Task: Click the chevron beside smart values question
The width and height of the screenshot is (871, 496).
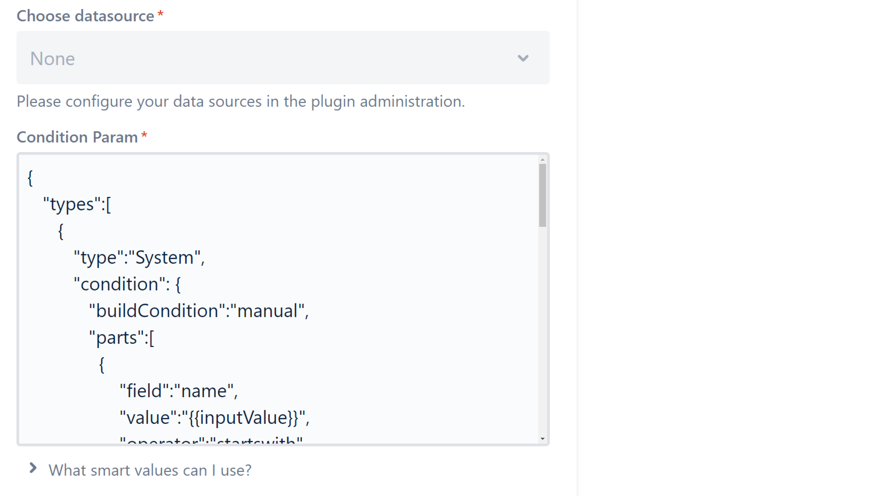Action: [x=33, y=468]
